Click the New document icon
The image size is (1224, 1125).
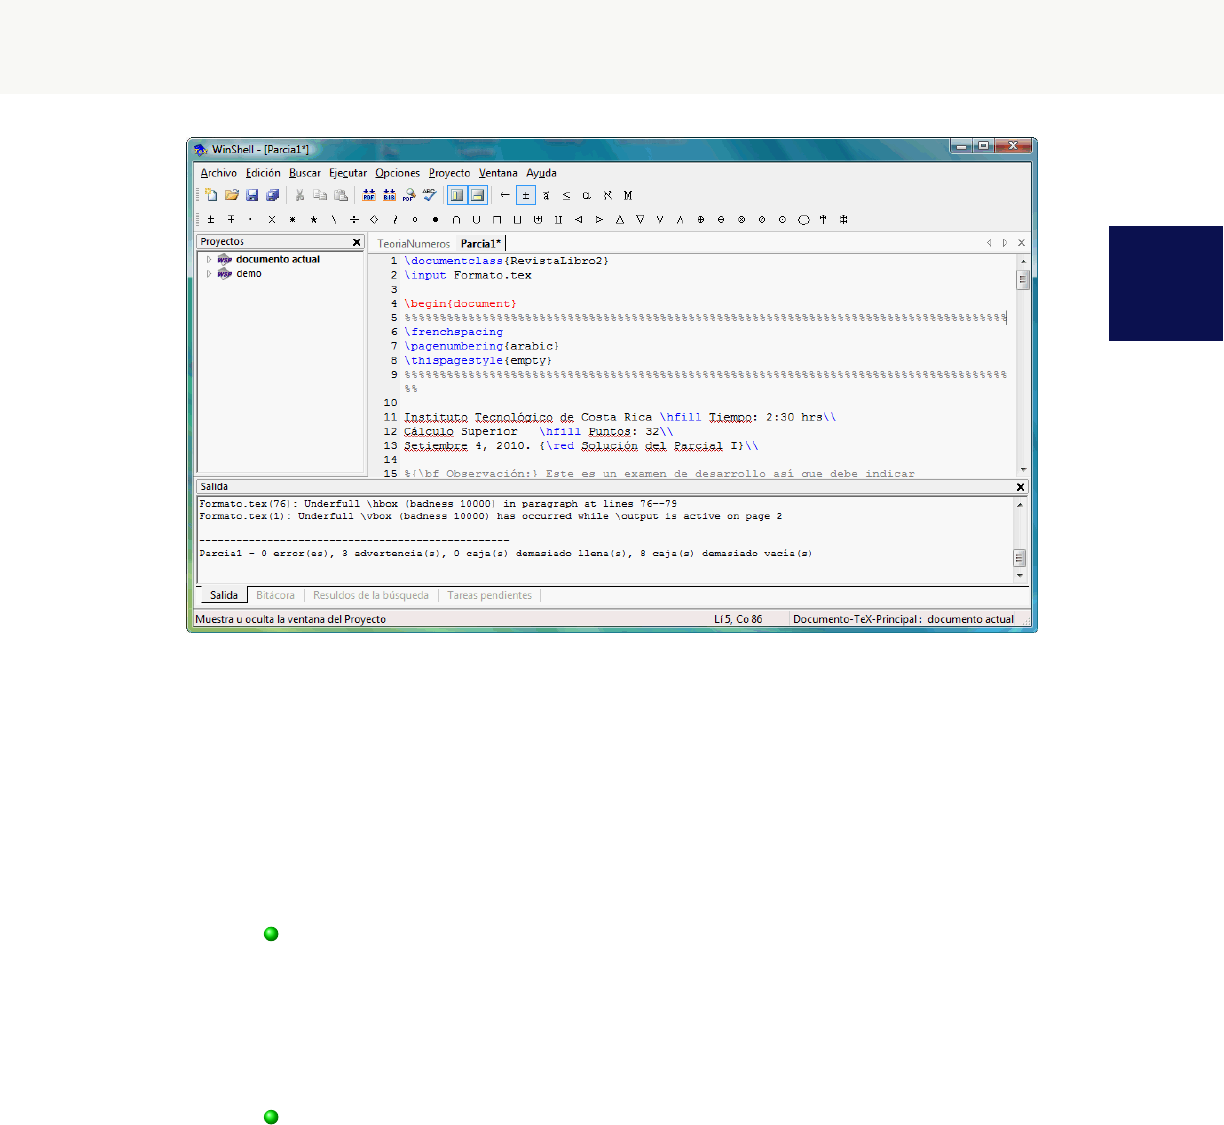pyautogui.click(x=211, y=195)
